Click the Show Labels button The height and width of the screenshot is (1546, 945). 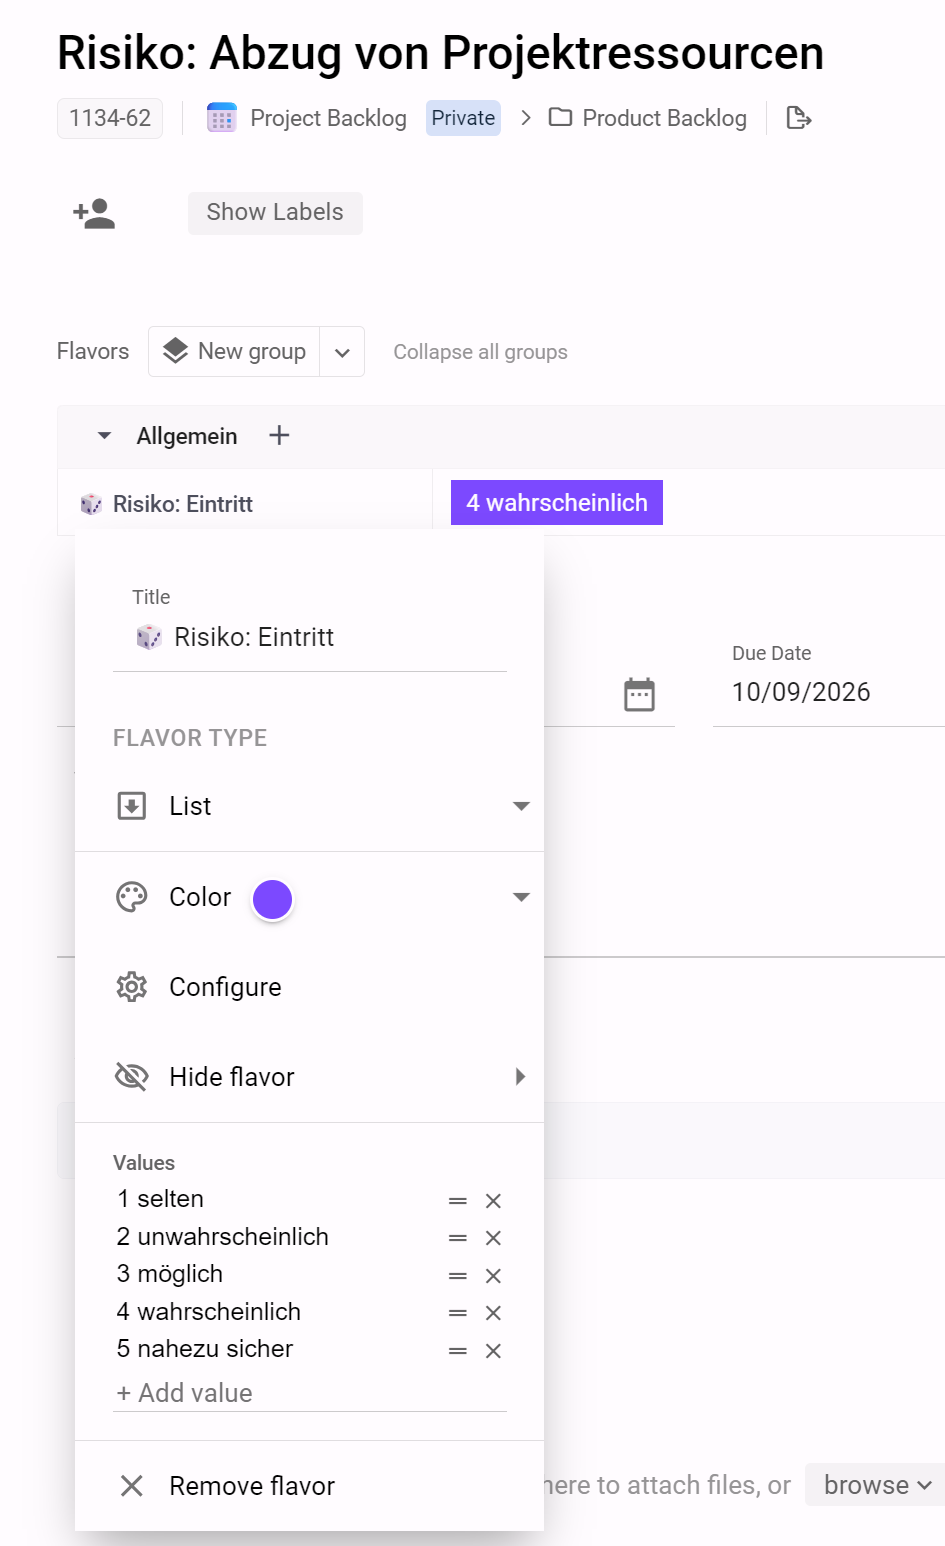[x=275, y=213]
